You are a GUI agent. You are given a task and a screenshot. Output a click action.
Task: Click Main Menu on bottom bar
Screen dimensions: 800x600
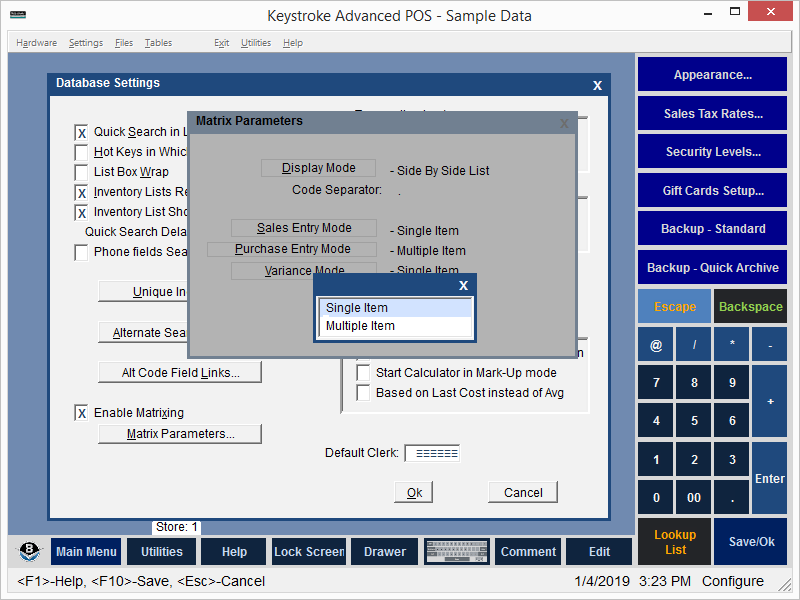pyautogui.click(x=86, y=552)
